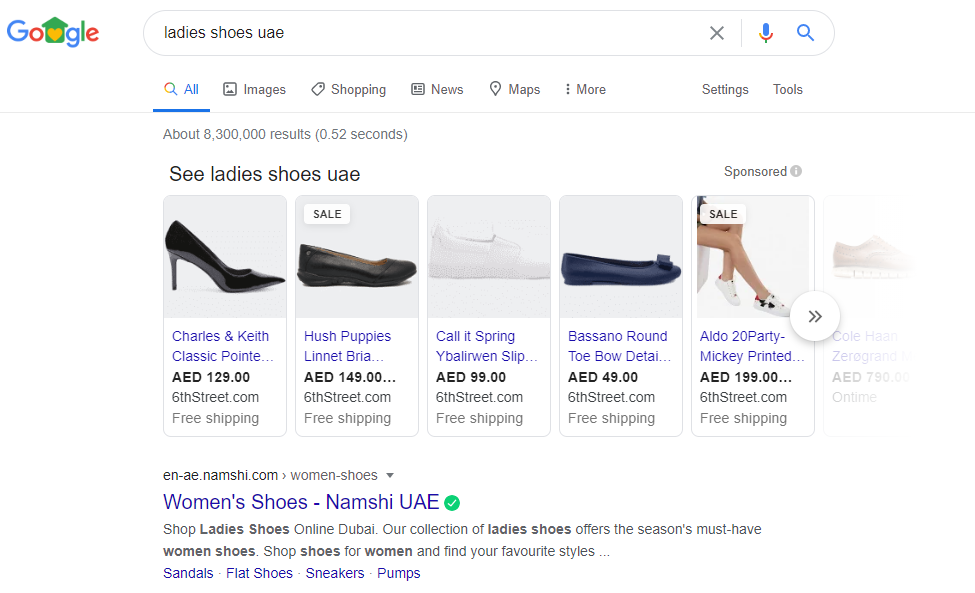The height and width of the screenshot is (593, 975).
Task: Open the Hush Puppies Linnet Bria link
Action: (347, 346)
